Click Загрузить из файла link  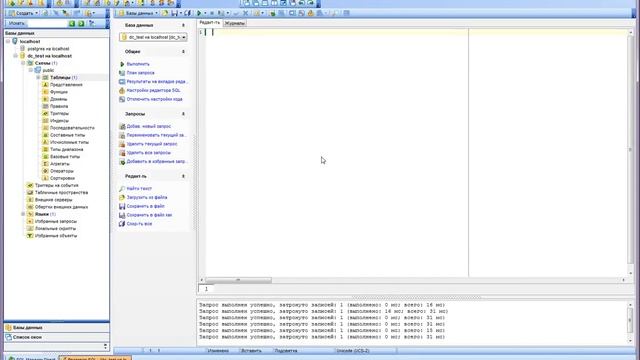tap(147, 198)
